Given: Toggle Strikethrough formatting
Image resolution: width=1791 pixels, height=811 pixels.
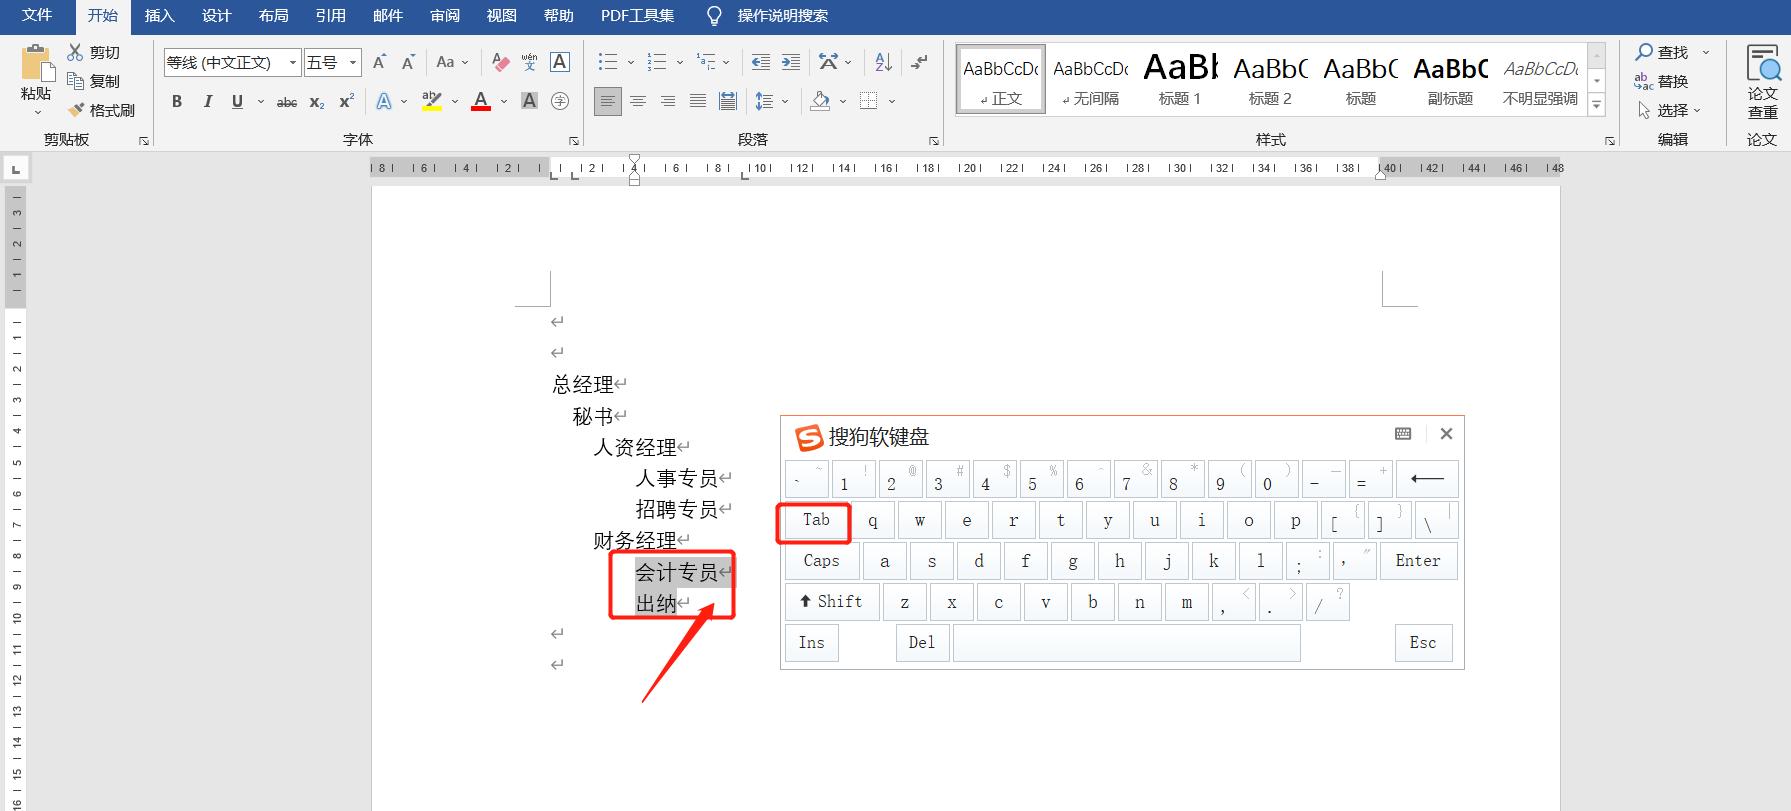Looking at the screenshot, I should point(287,101).
